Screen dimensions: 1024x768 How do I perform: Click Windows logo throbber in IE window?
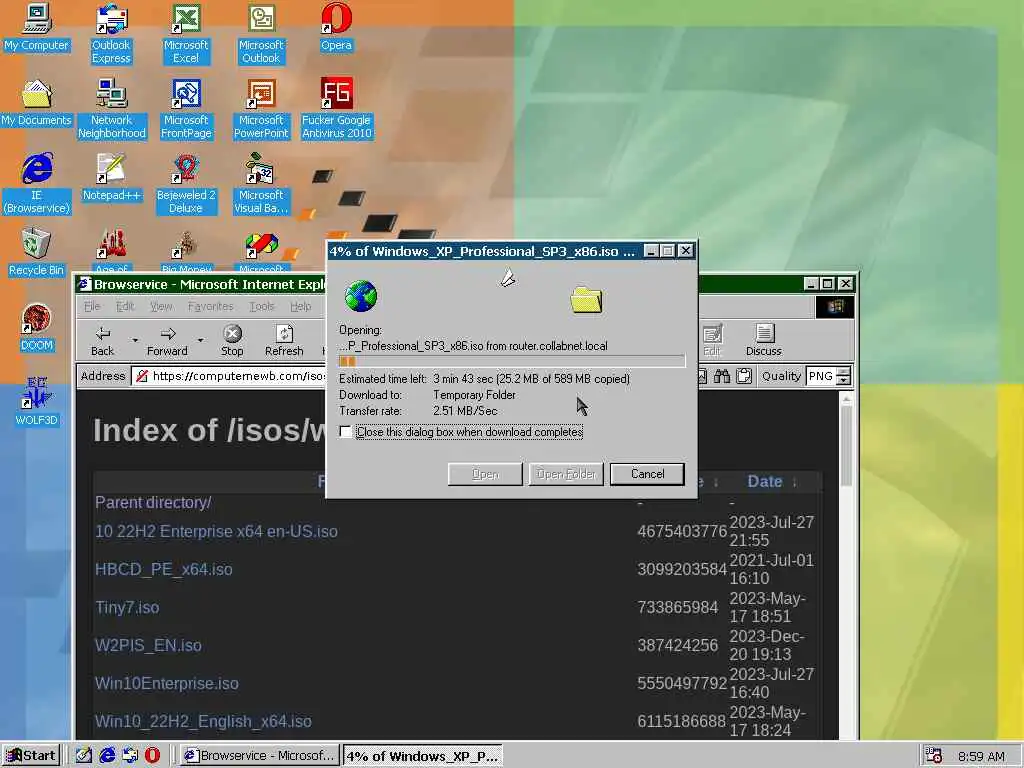(x=835, y=306)
